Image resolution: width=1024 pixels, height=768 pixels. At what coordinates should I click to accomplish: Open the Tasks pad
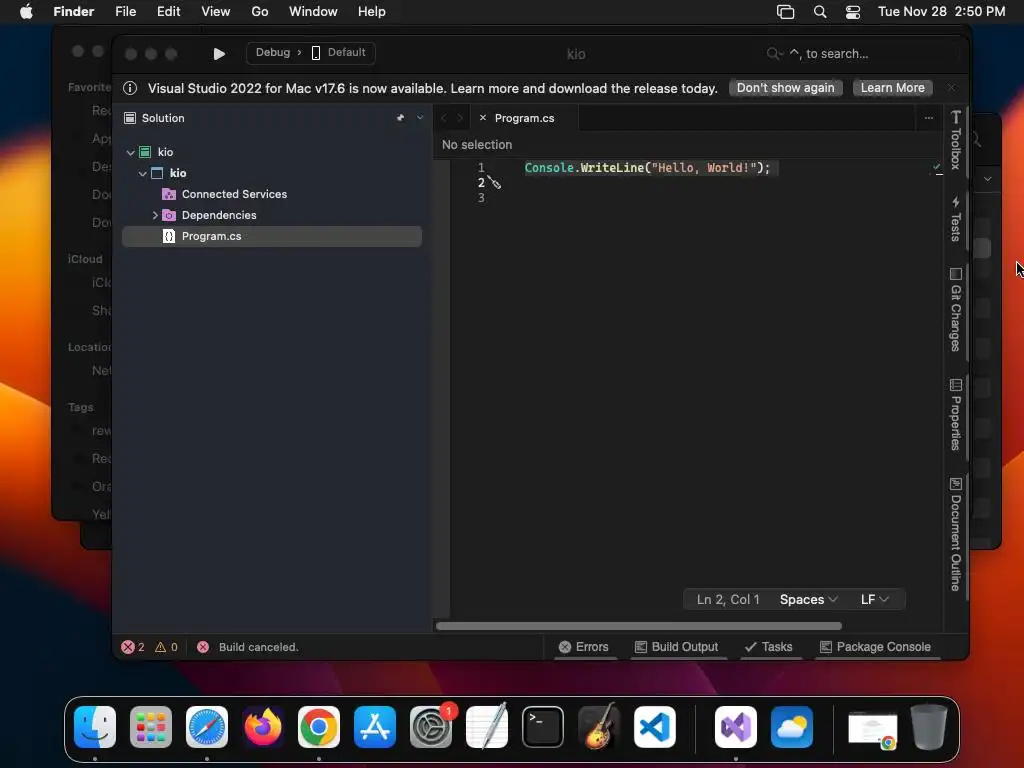pos(769,647)
